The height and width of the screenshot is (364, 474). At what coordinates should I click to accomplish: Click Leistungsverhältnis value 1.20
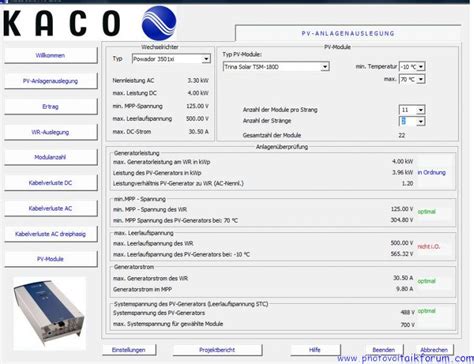coord(408,183)
